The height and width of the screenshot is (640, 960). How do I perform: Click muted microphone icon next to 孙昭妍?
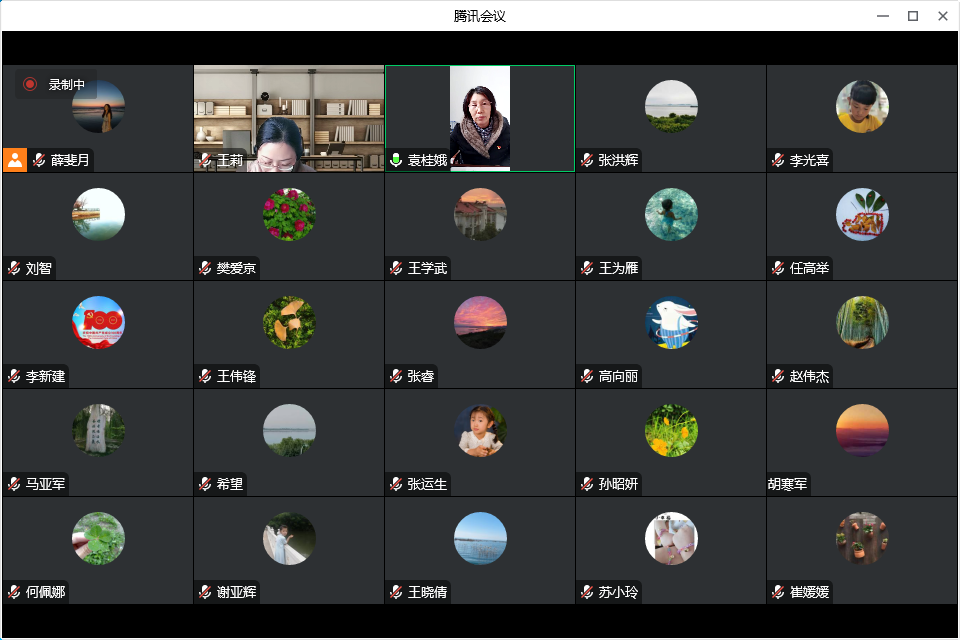[587, 484]
